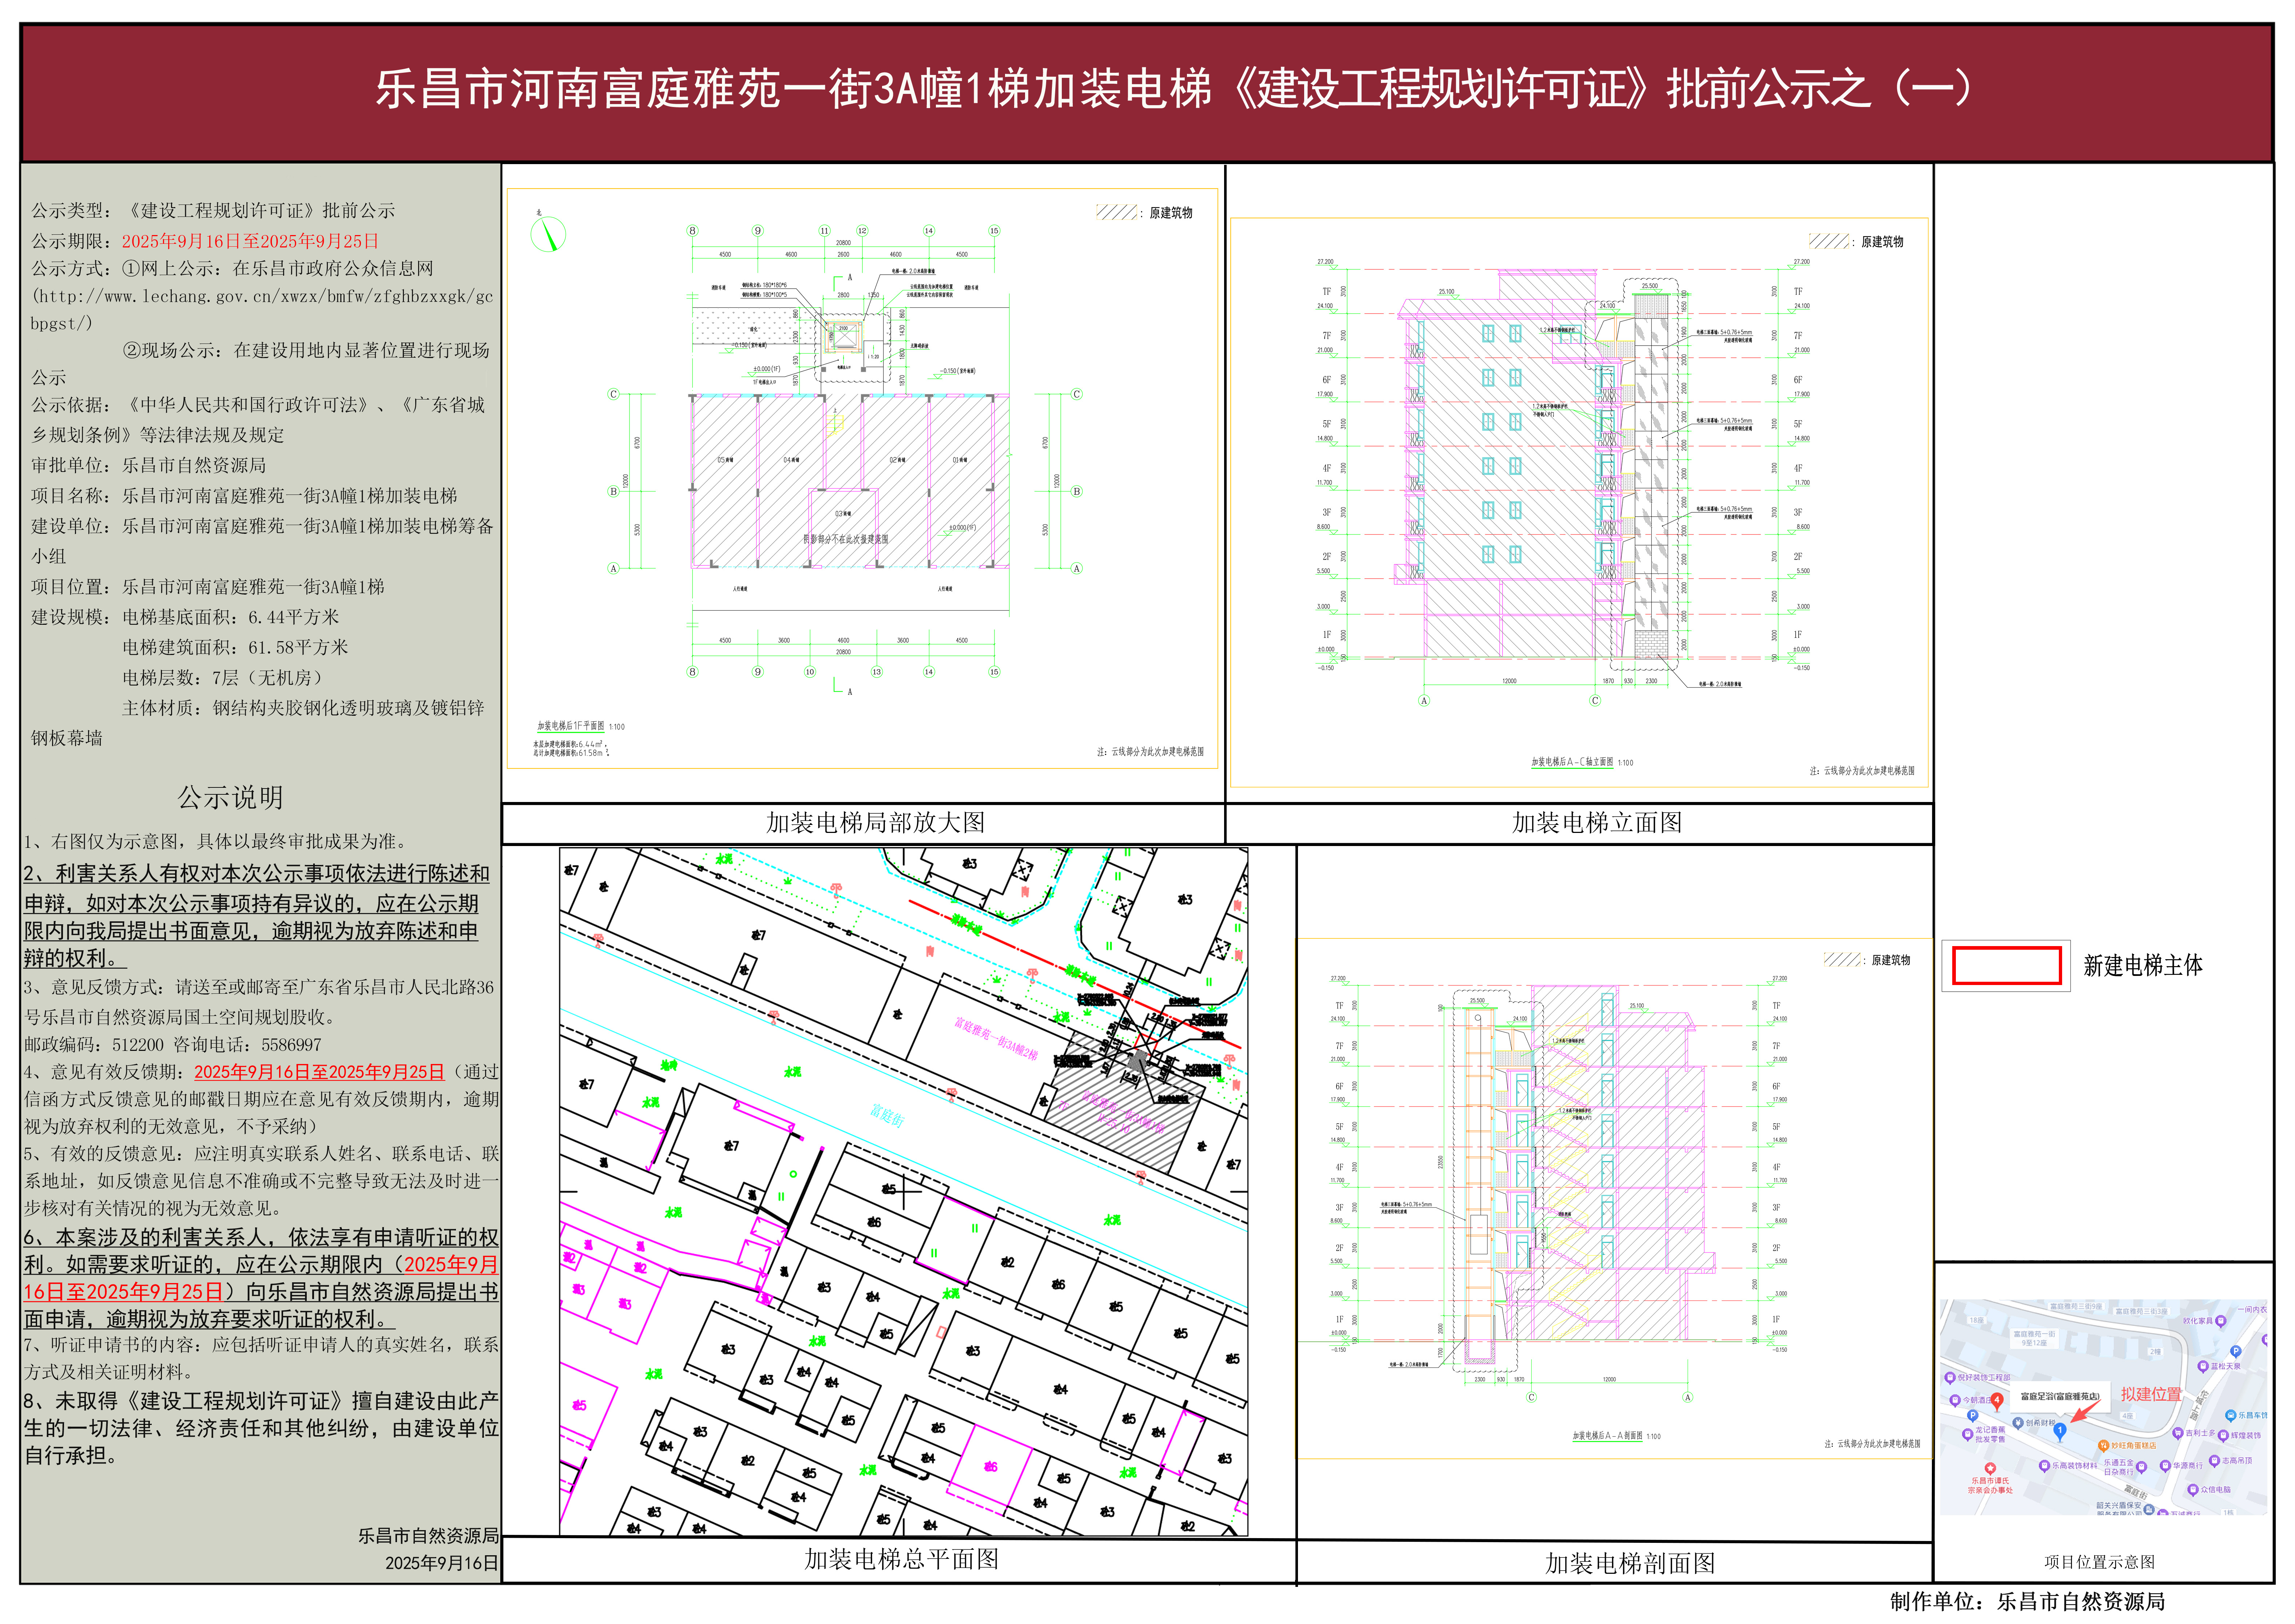Click the red star marker of 乐昌市谭氏宗亲会办事处
The width and height of the screenshot is (2295, 1624).
(1990, 1469)
